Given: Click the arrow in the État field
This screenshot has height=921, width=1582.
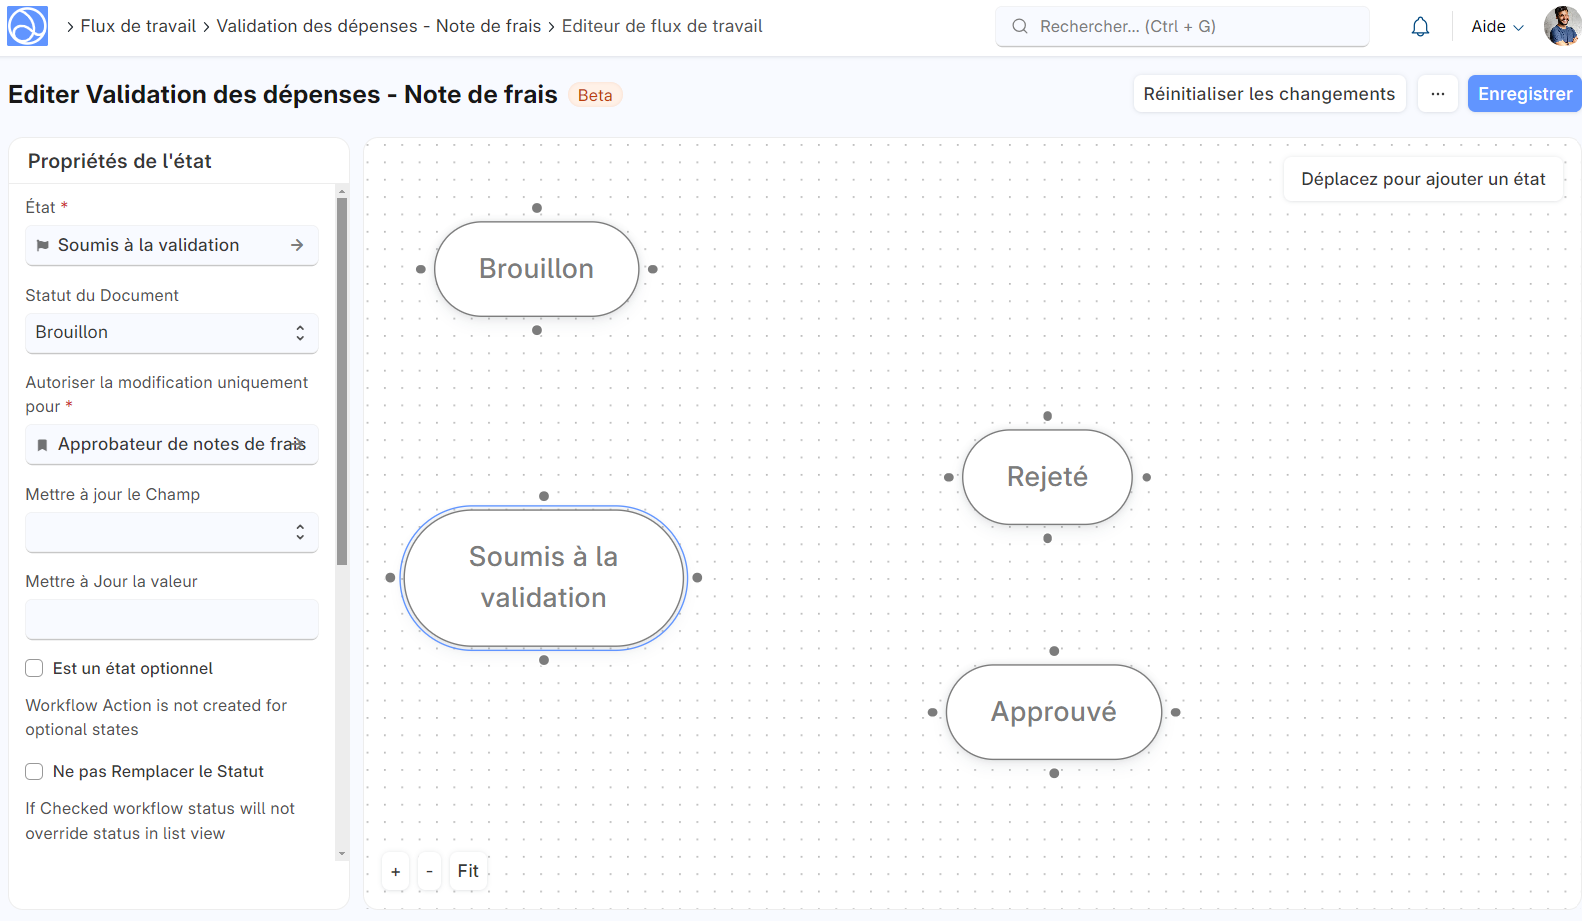Looking at the screenshot, I should (297, 245).
